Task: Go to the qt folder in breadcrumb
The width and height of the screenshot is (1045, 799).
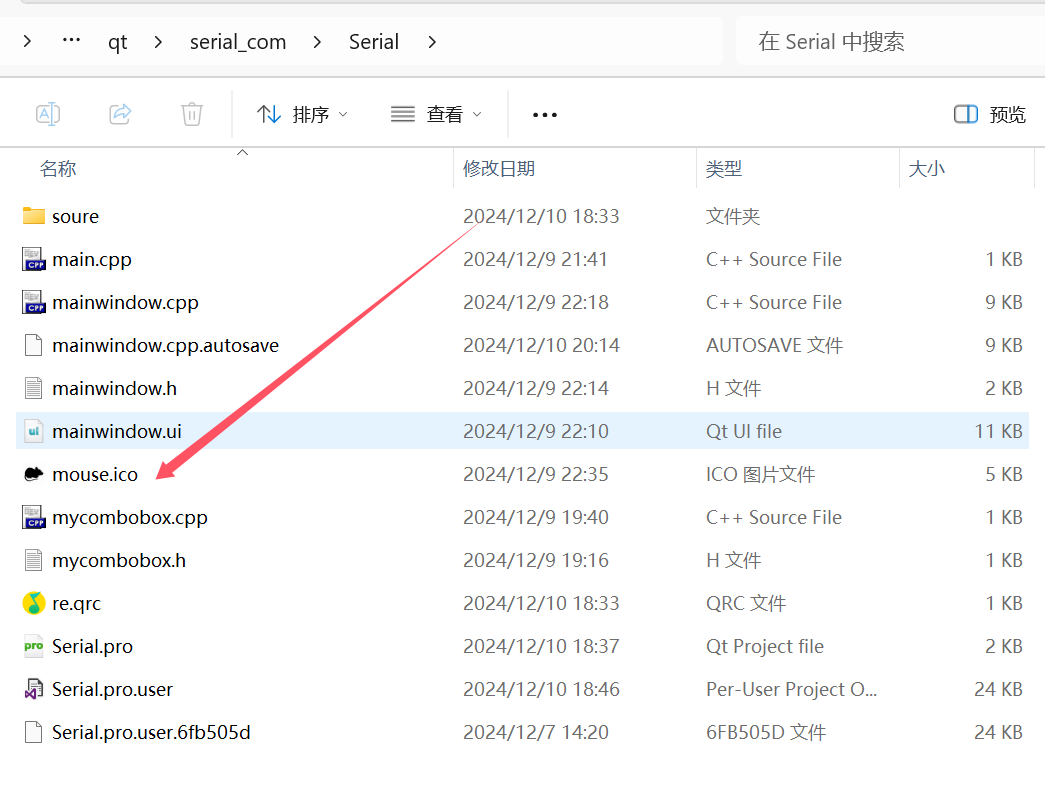Action: [118, 42]
